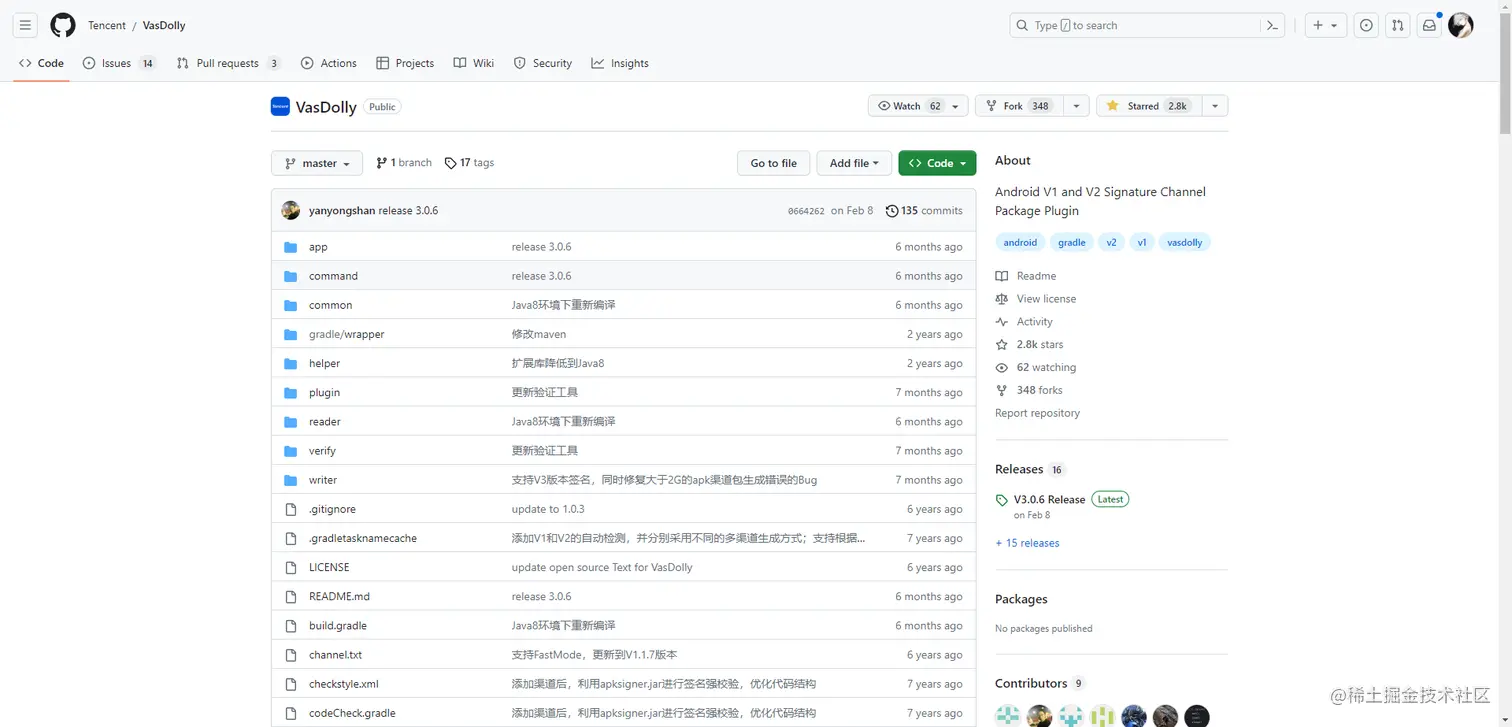The height and width of the screenshot is (727, 1512).
Task: Click the Fork button
Action: pyautogui.click(x=1019, y=106)
